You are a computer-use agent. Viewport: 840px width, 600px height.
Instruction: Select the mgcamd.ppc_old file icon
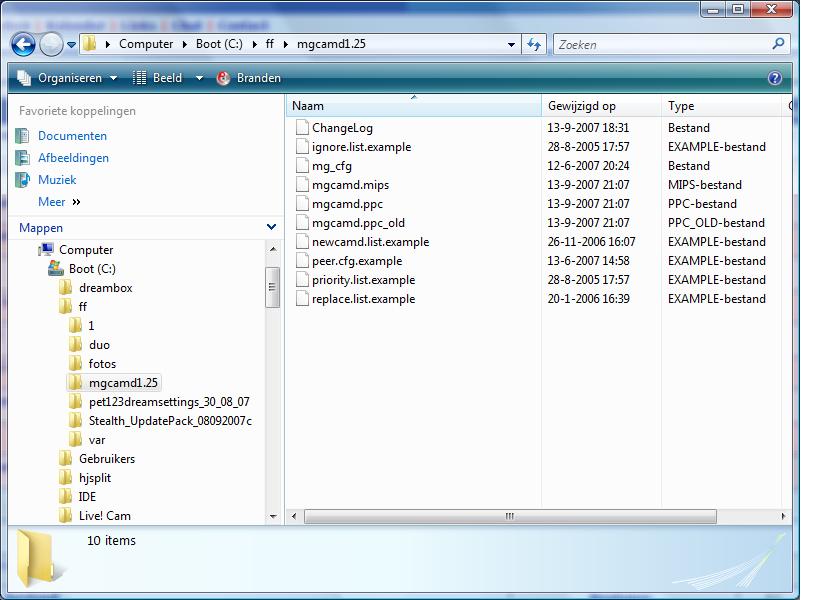click(303, 223)
